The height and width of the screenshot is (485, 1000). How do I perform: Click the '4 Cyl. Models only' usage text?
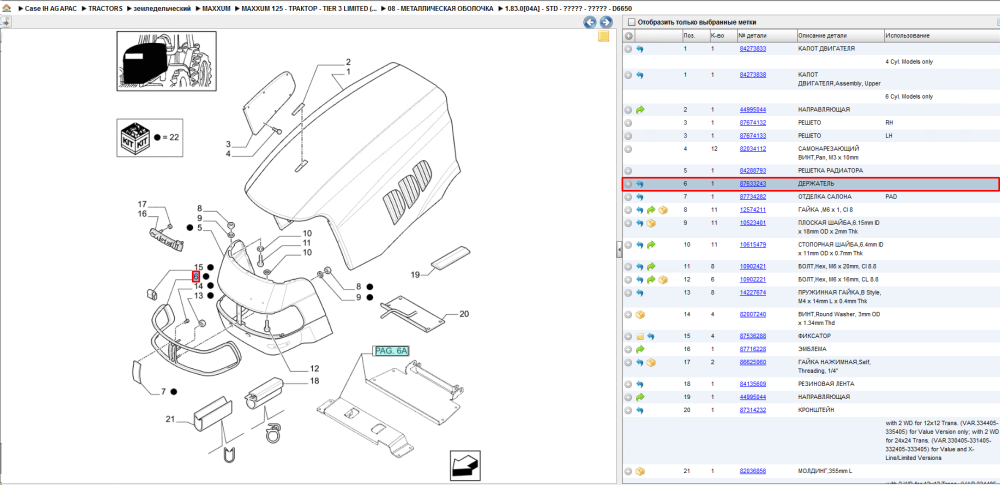909,62
